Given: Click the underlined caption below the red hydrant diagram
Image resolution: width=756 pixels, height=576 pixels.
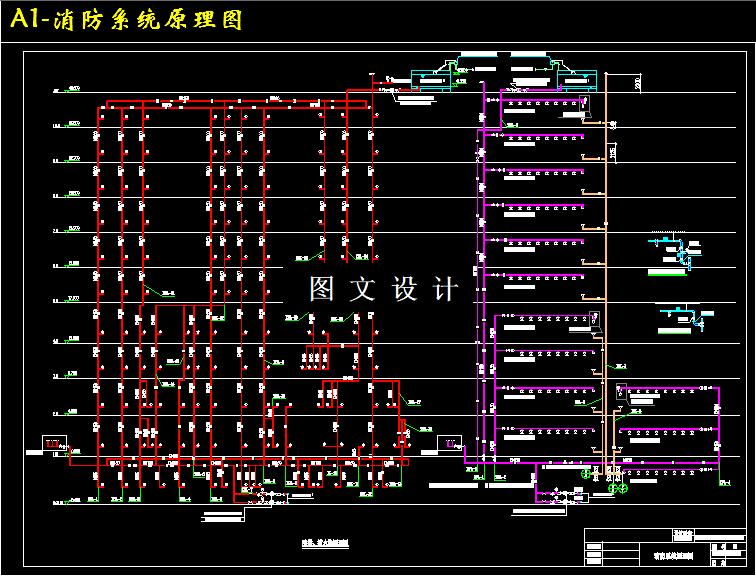Looking at the screenshot, I should point(325,543).
